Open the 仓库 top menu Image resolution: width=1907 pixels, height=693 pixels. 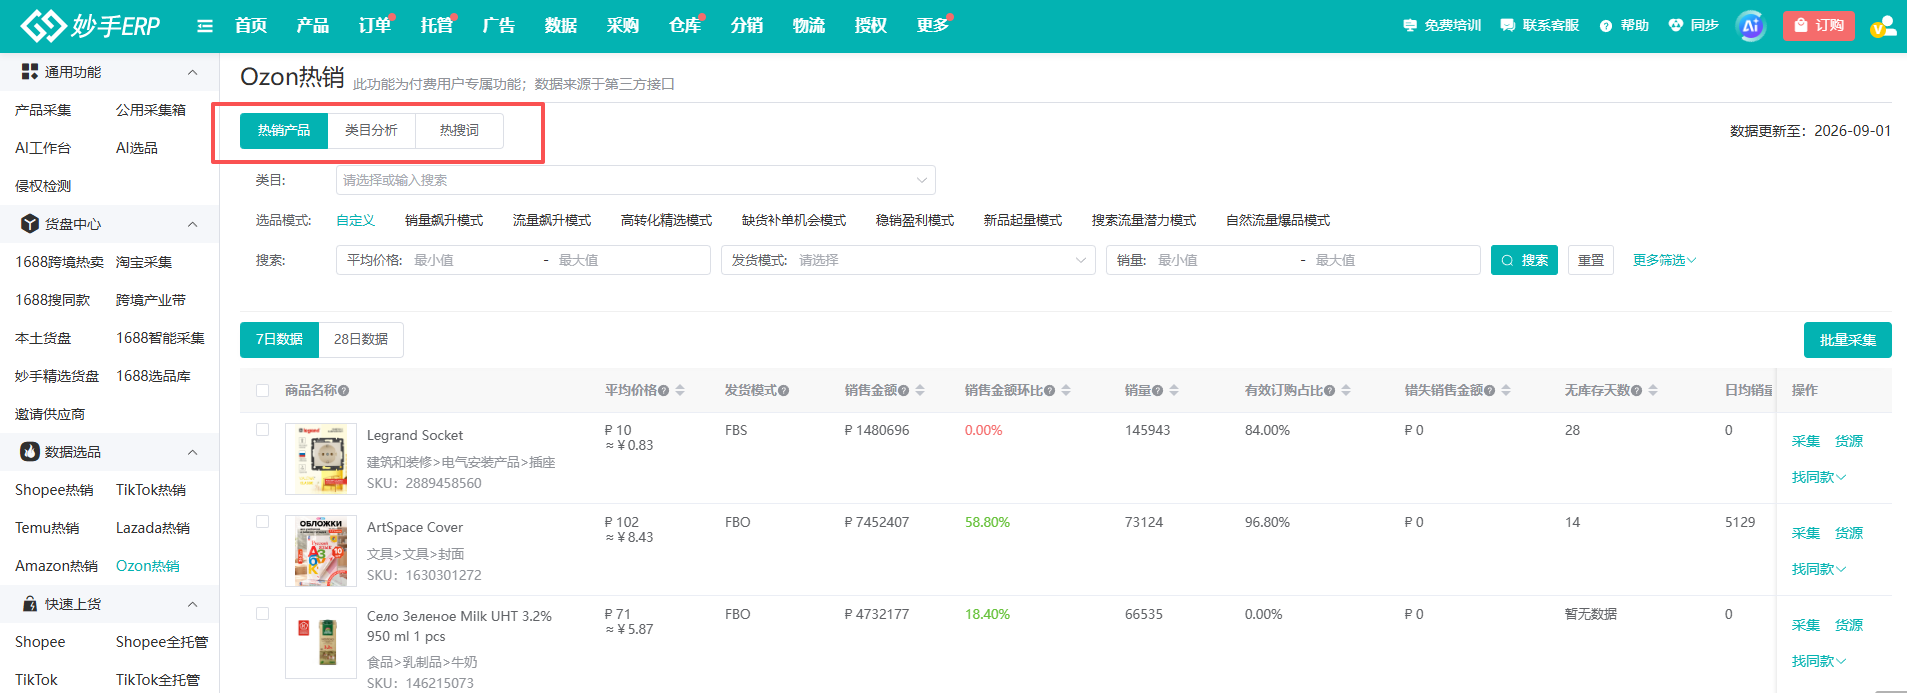click(x=685, y=25)
